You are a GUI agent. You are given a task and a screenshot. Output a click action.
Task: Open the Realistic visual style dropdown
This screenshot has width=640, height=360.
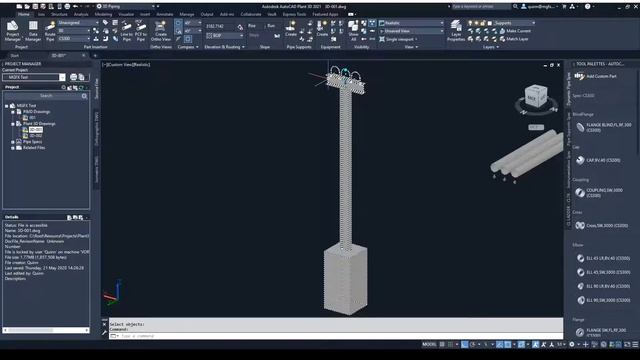(411, 23)
